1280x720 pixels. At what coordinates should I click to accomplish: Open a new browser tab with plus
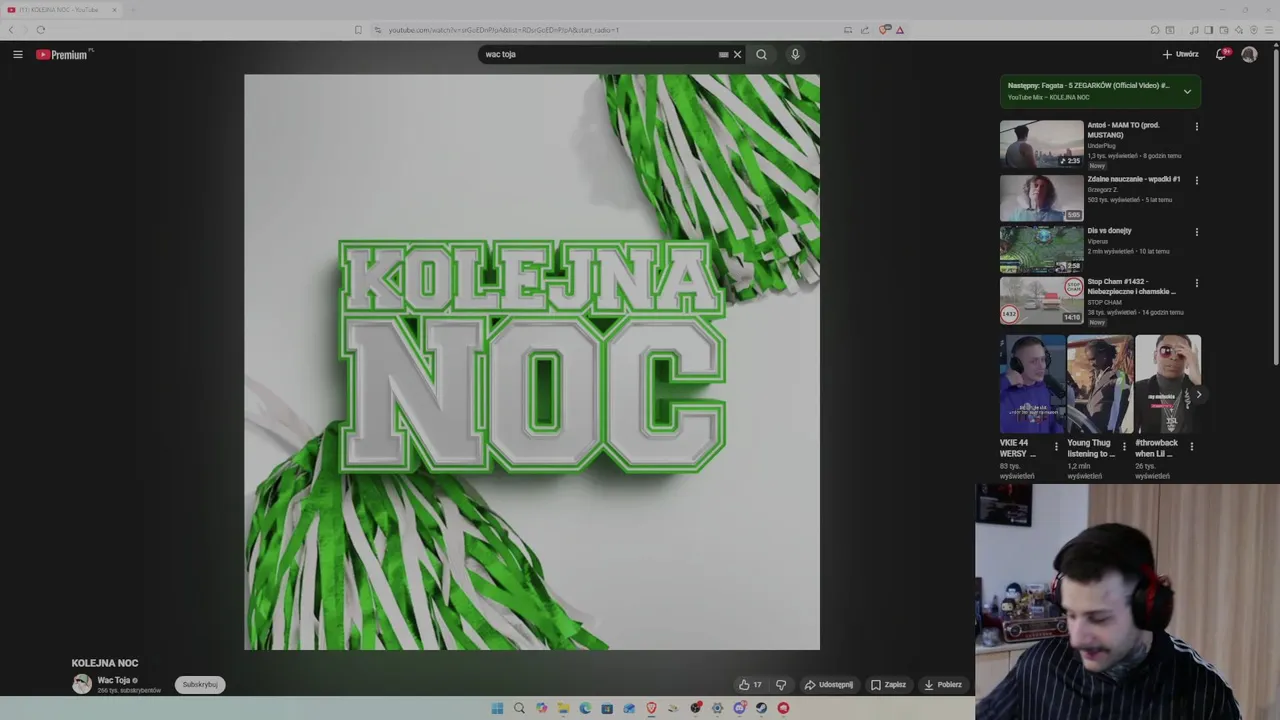[x=132, y=10]
